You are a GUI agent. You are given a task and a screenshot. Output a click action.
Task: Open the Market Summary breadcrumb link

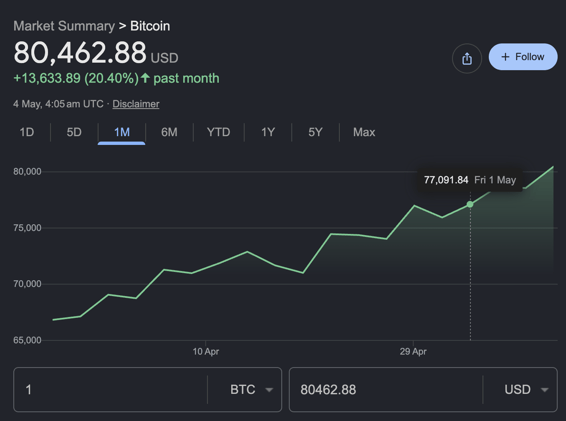click(x=64, y=26)
